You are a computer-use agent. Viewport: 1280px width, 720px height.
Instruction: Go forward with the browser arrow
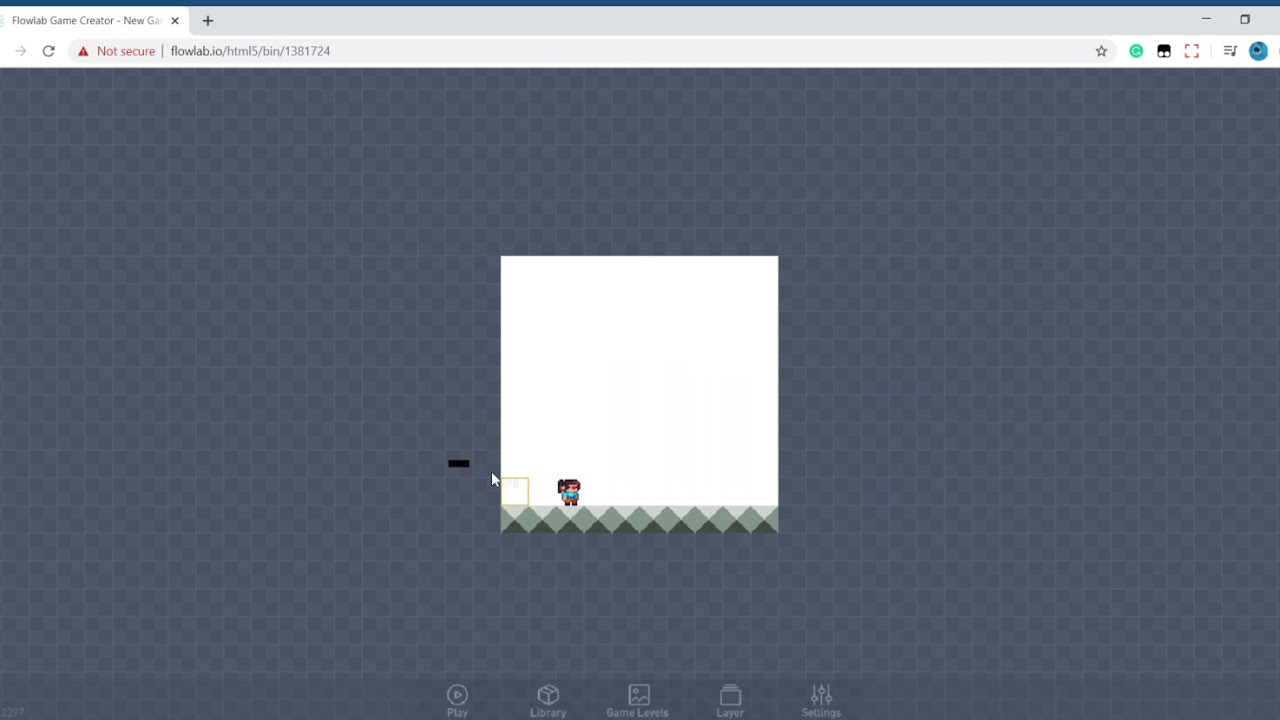(x=20, y=51)
